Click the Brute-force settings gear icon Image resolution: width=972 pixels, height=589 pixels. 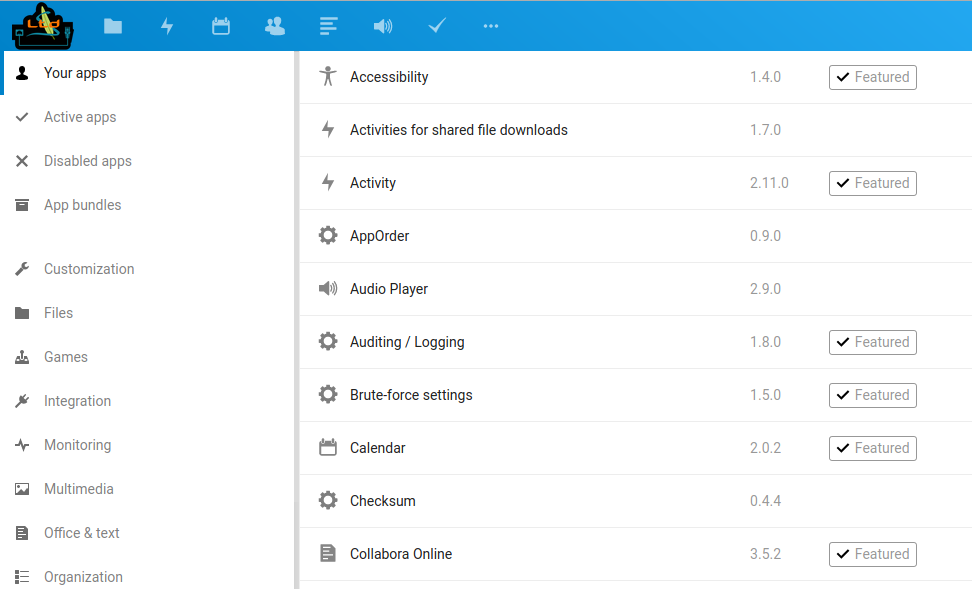(x=328, y=394)
